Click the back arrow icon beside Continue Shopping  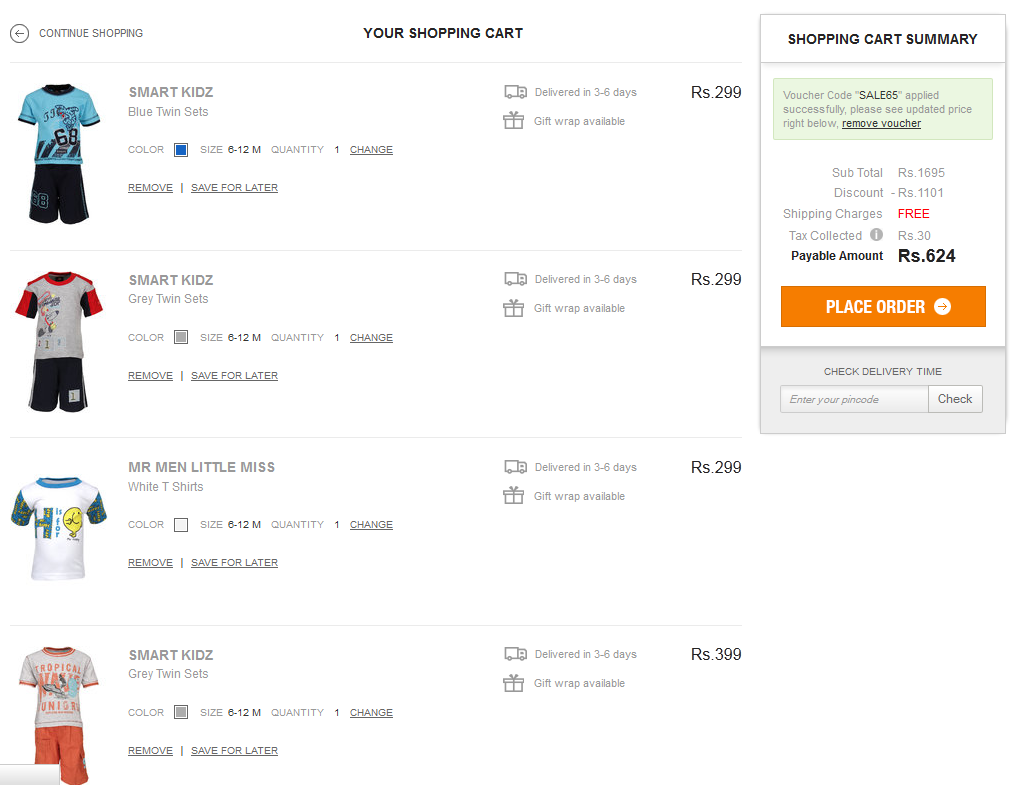(20, 33)
